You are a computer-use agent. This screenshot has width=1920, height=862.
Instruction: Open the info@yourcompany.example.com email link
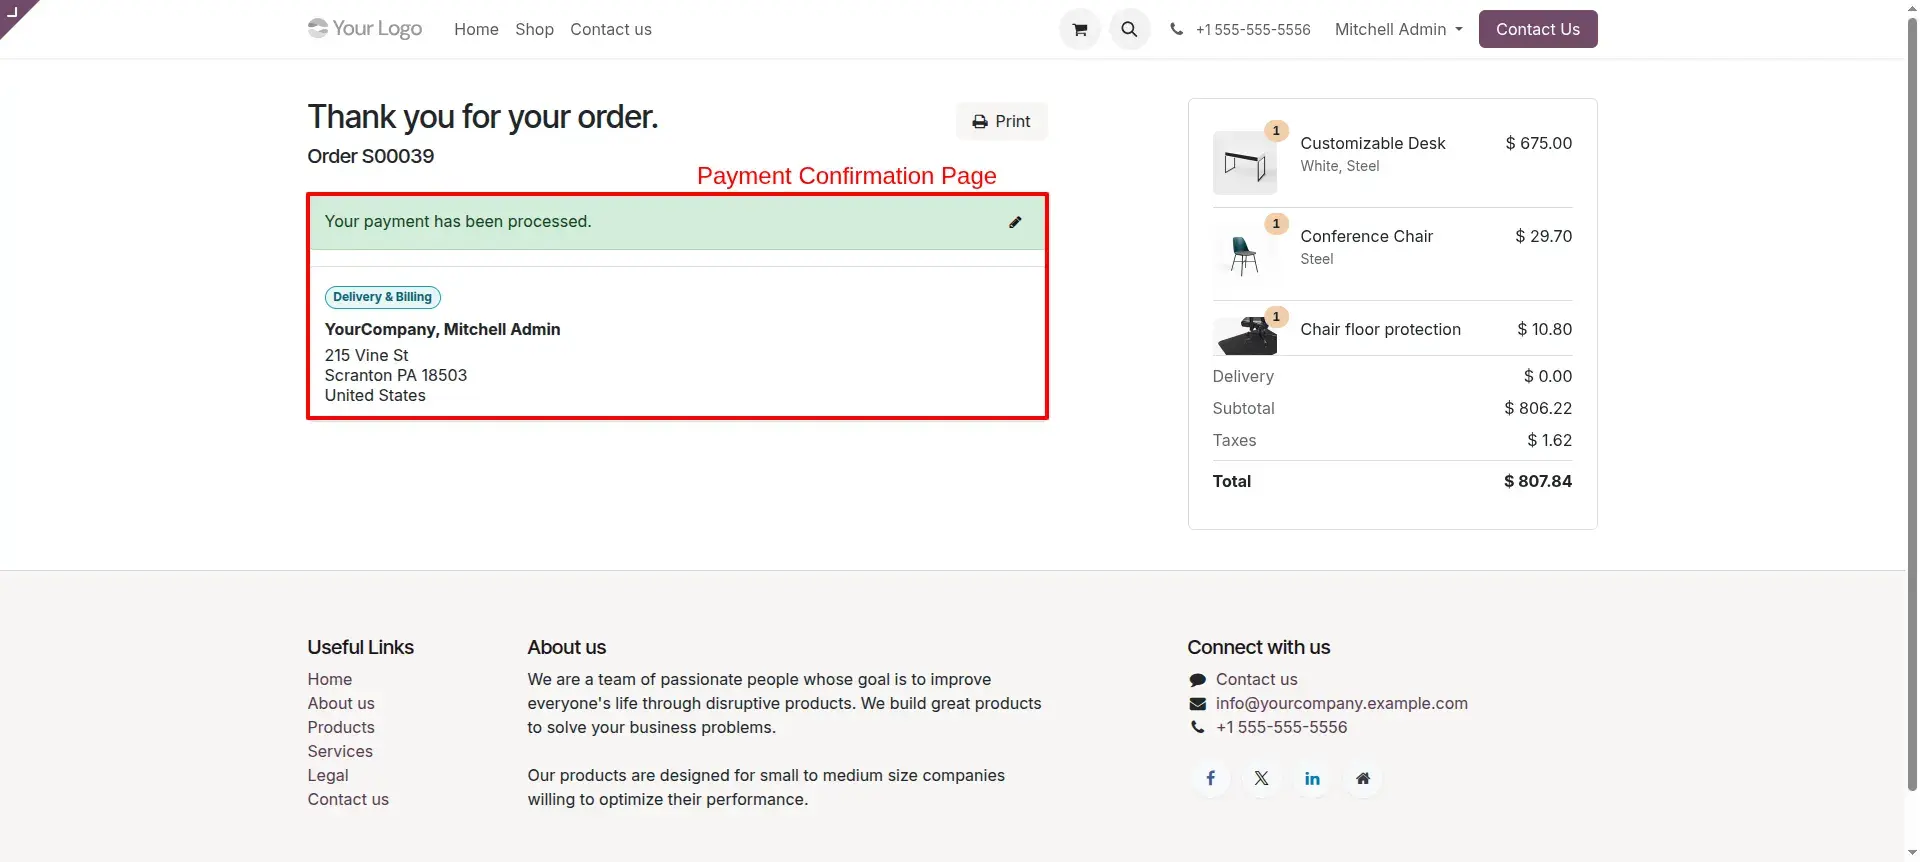pyautogui.click(x=1341, y=703)
